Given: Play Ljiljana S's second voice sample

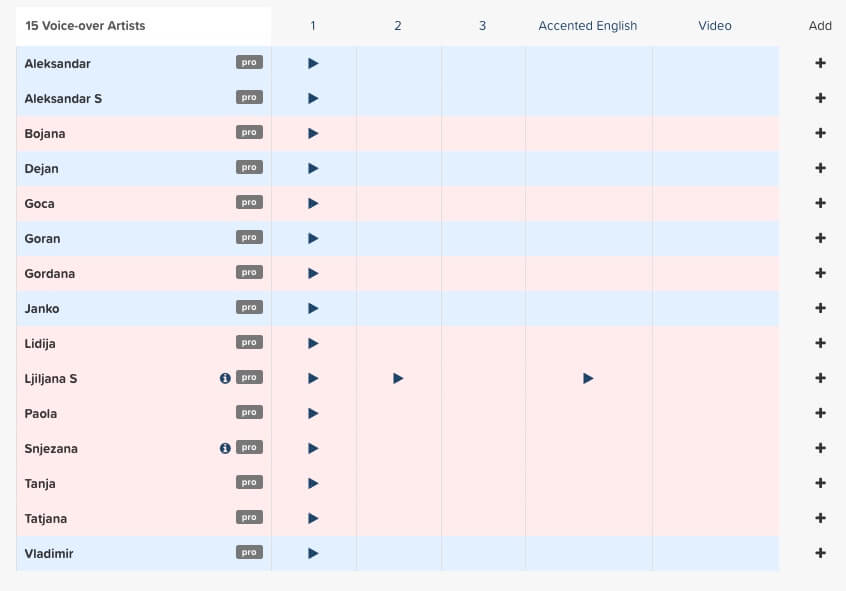Looking at the screenshot, I should (398, 378).
